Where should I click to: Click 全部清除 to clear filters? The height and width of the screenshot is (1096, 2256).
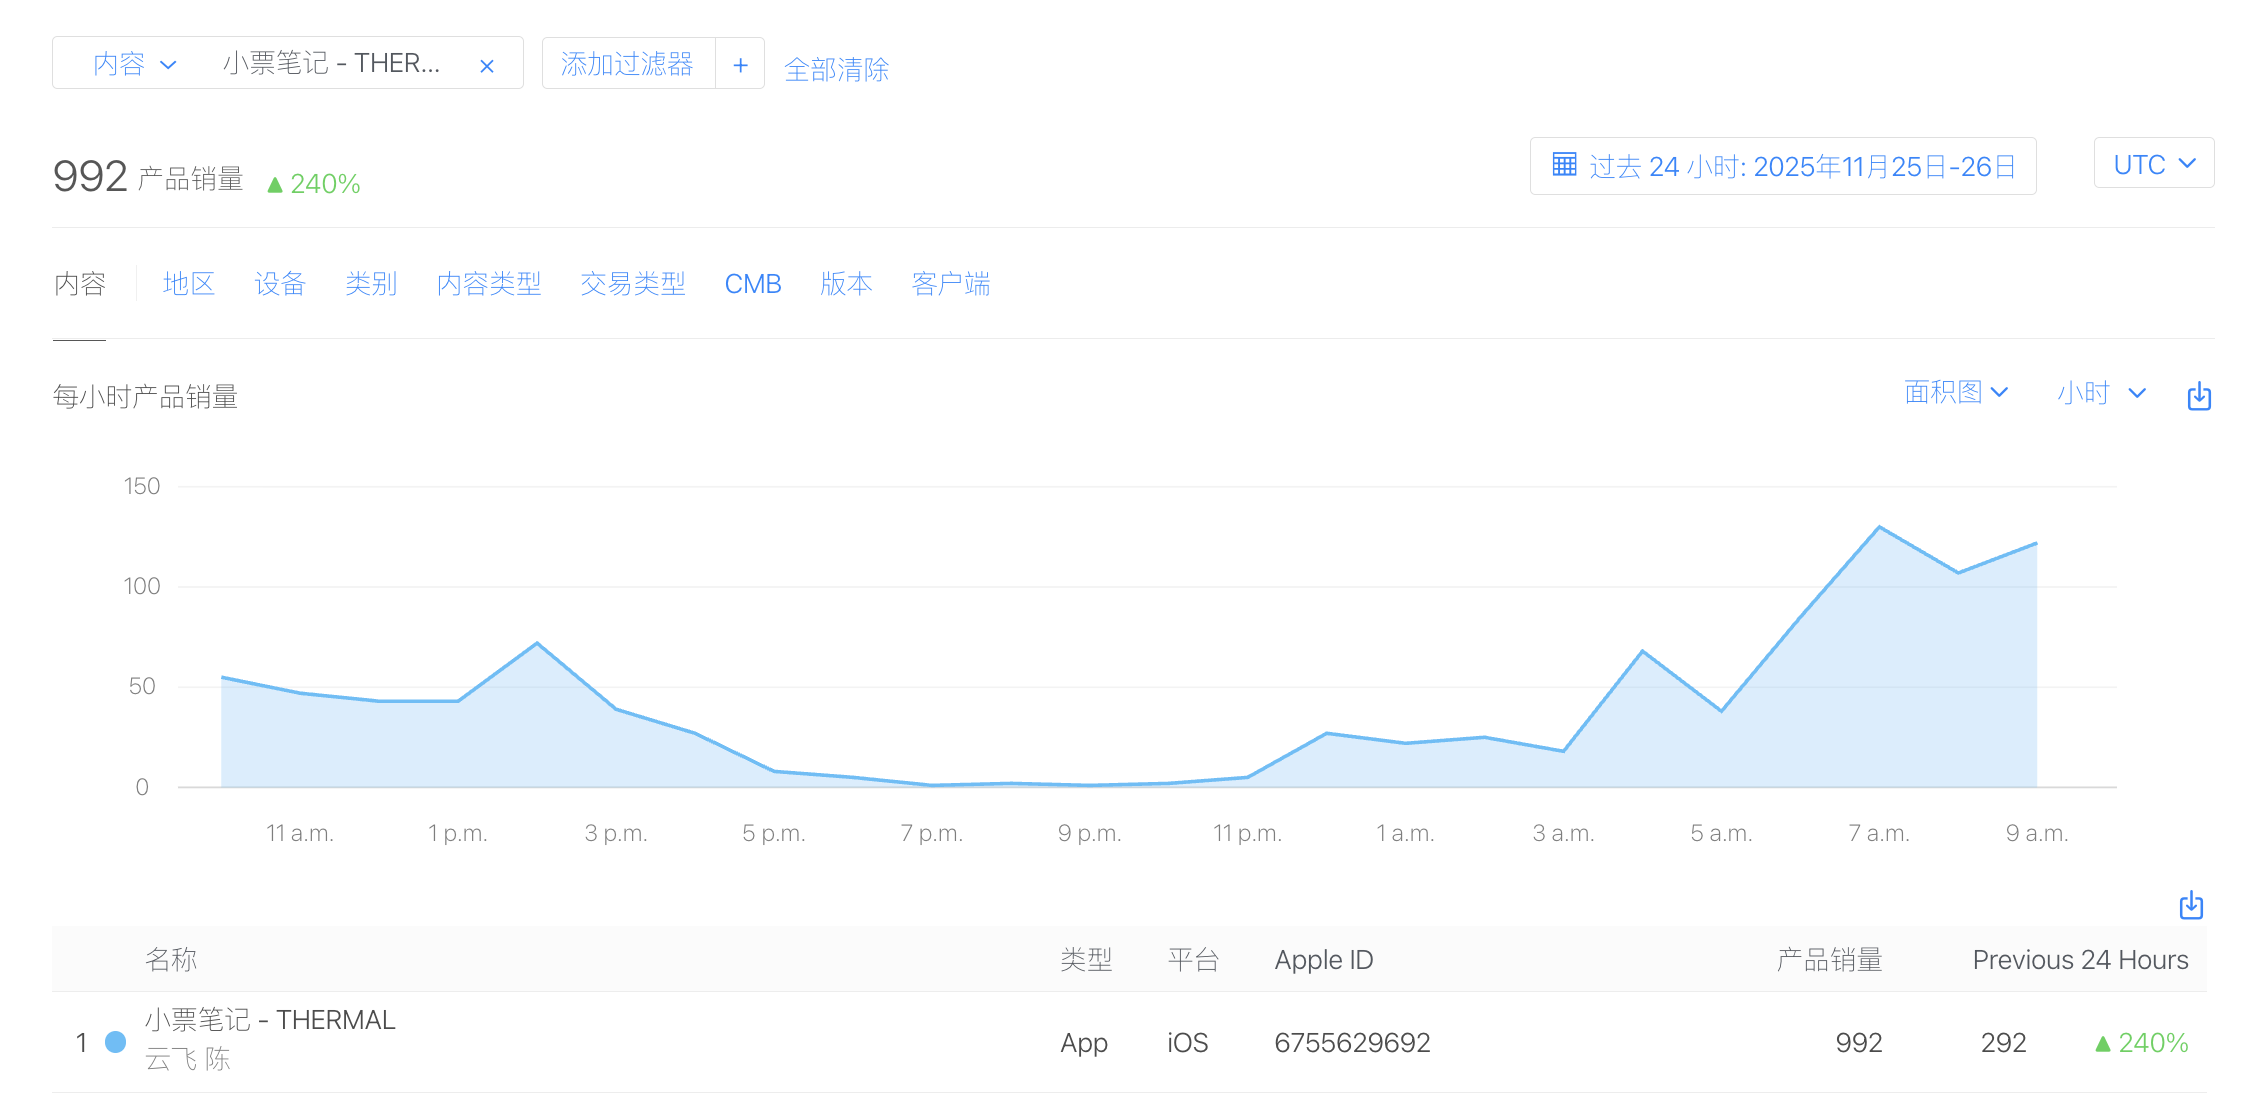(836, 69)
